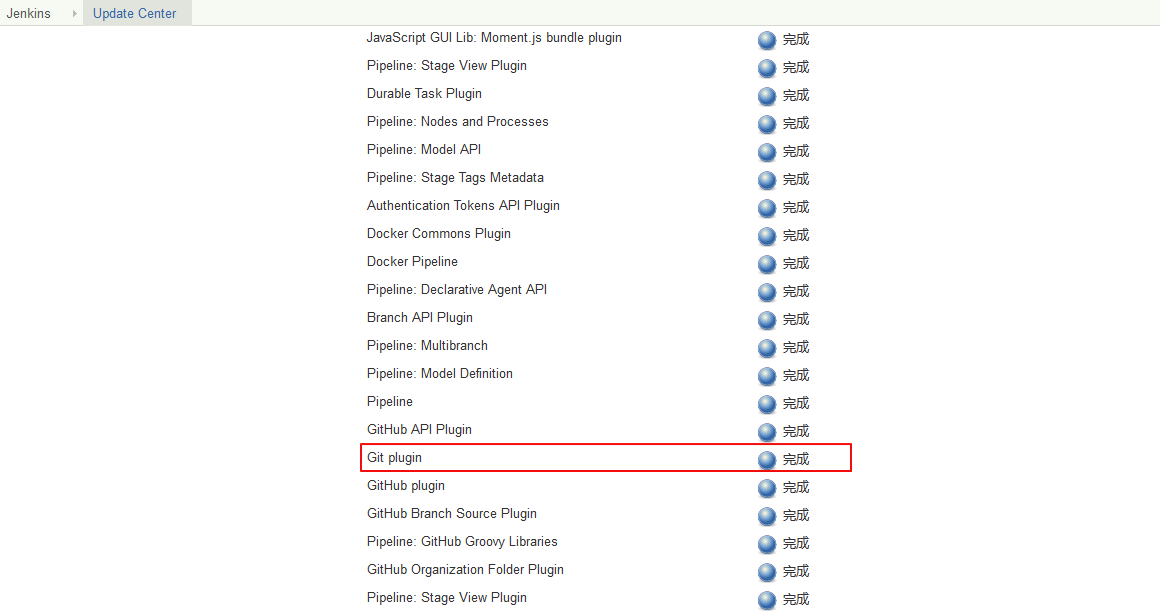Click status ball beside Pipeline: Nodes and Processes
The image size is (1160, 613).
click(x=767, y=124)
